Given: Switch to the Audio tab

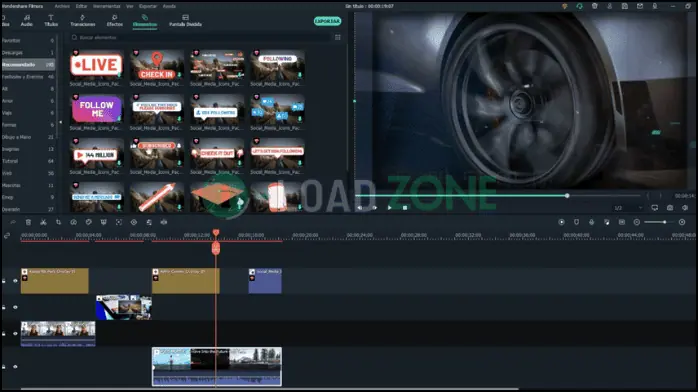Looking at the screenshot, I should pos(27,20).
